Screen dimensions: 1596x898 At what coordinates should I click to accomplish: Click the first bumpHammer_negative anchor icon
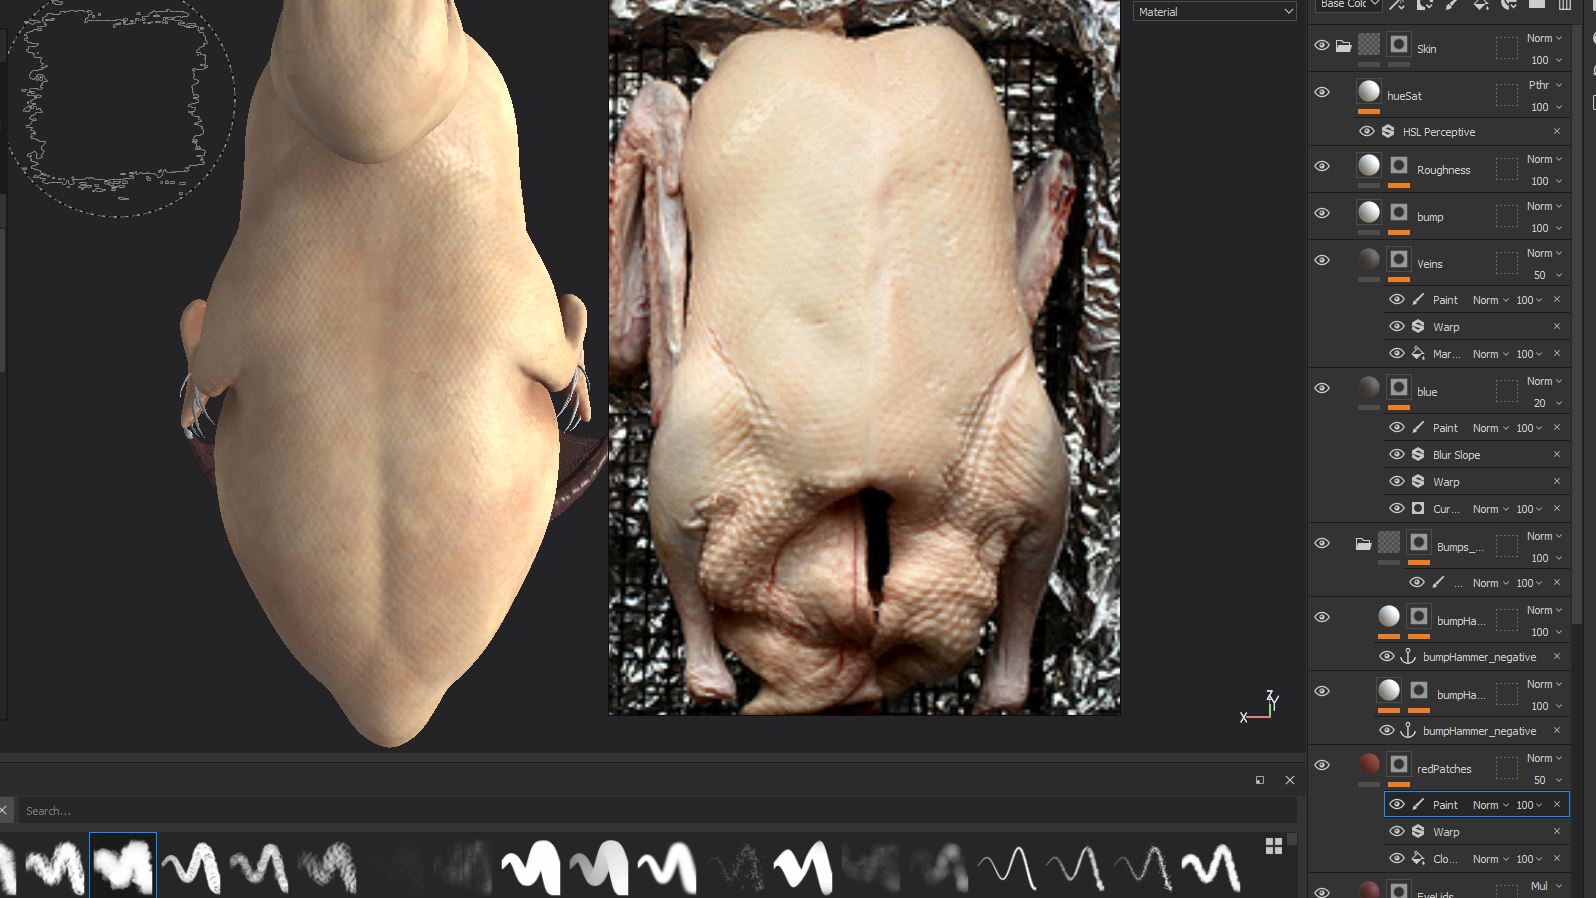pos(1408,656)
